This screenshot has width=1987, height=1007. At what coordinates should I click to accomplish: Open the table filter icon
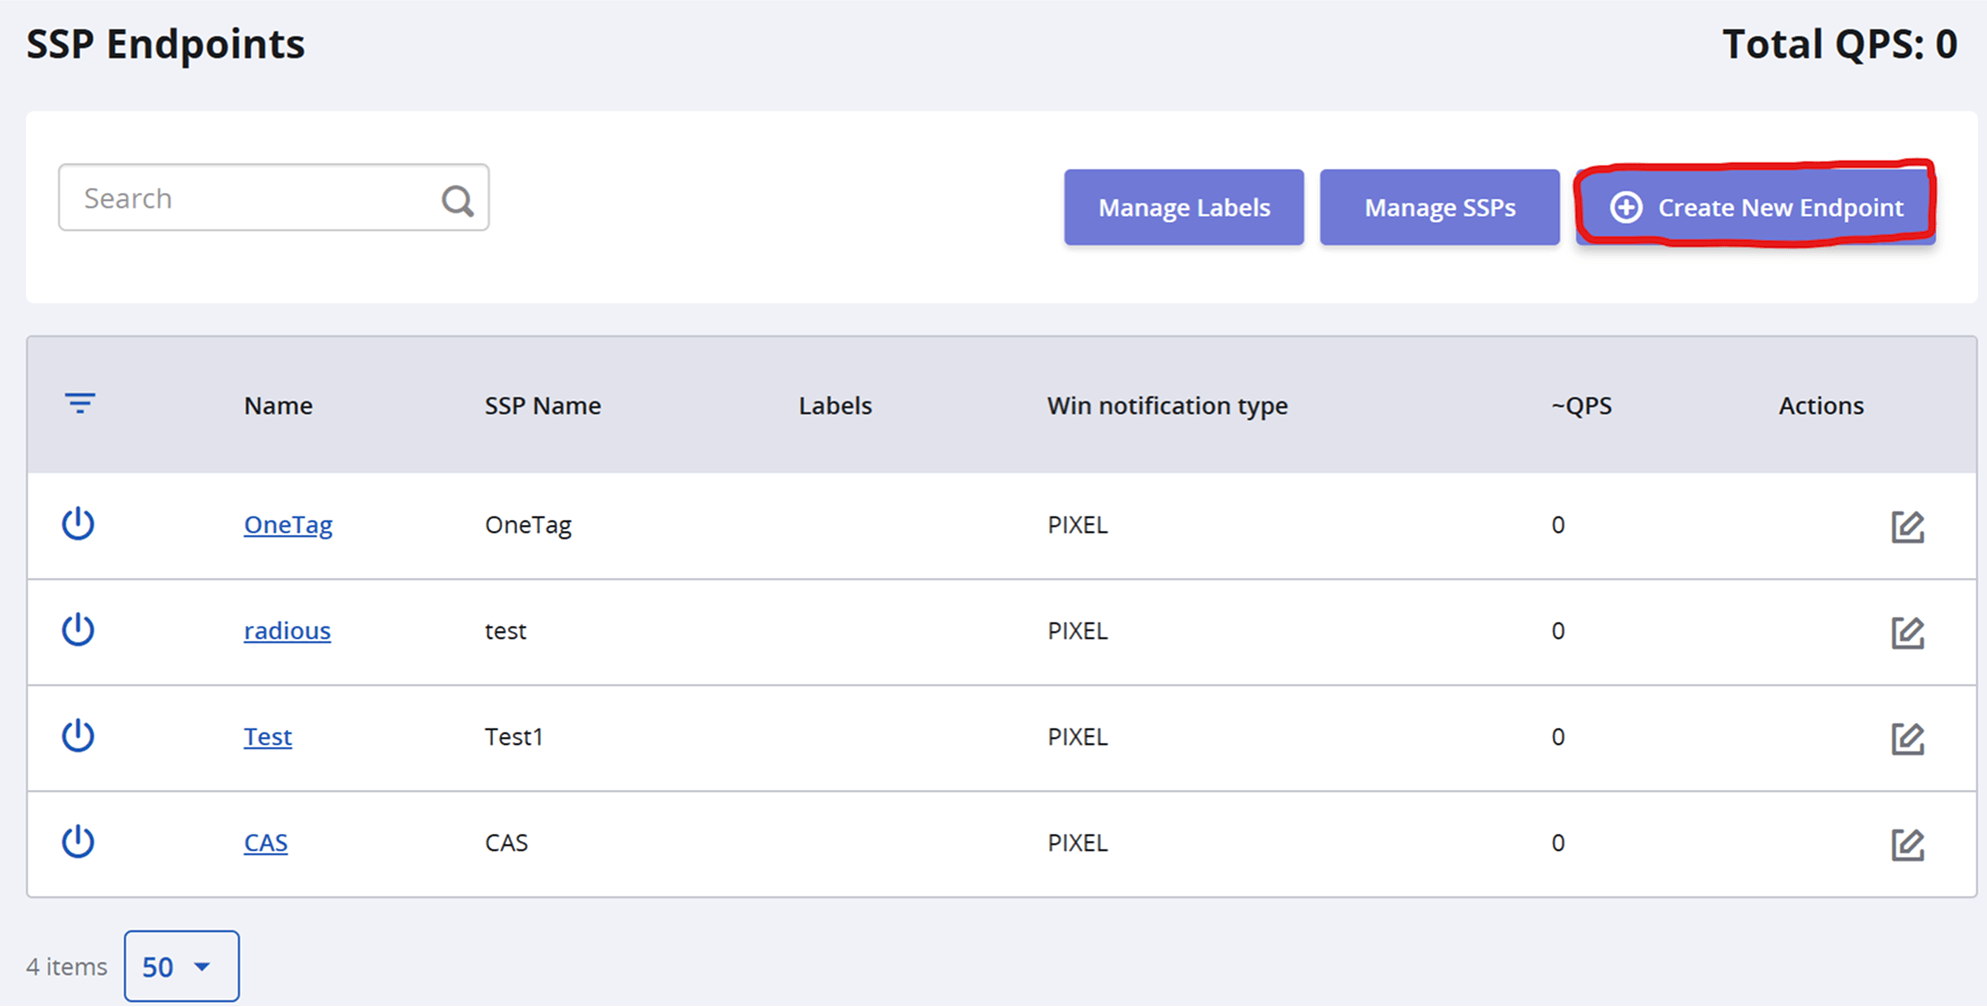coord(80,403)
